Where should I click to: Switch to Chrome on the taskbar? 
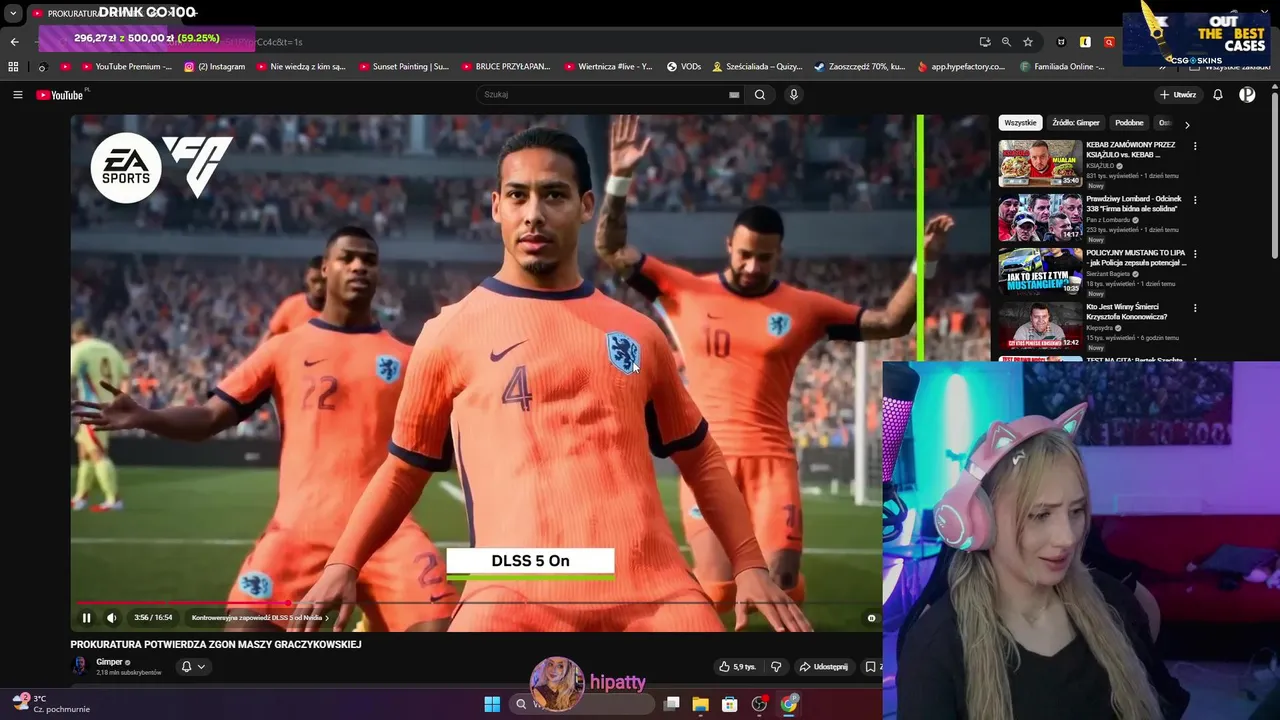tap(789, 704)
